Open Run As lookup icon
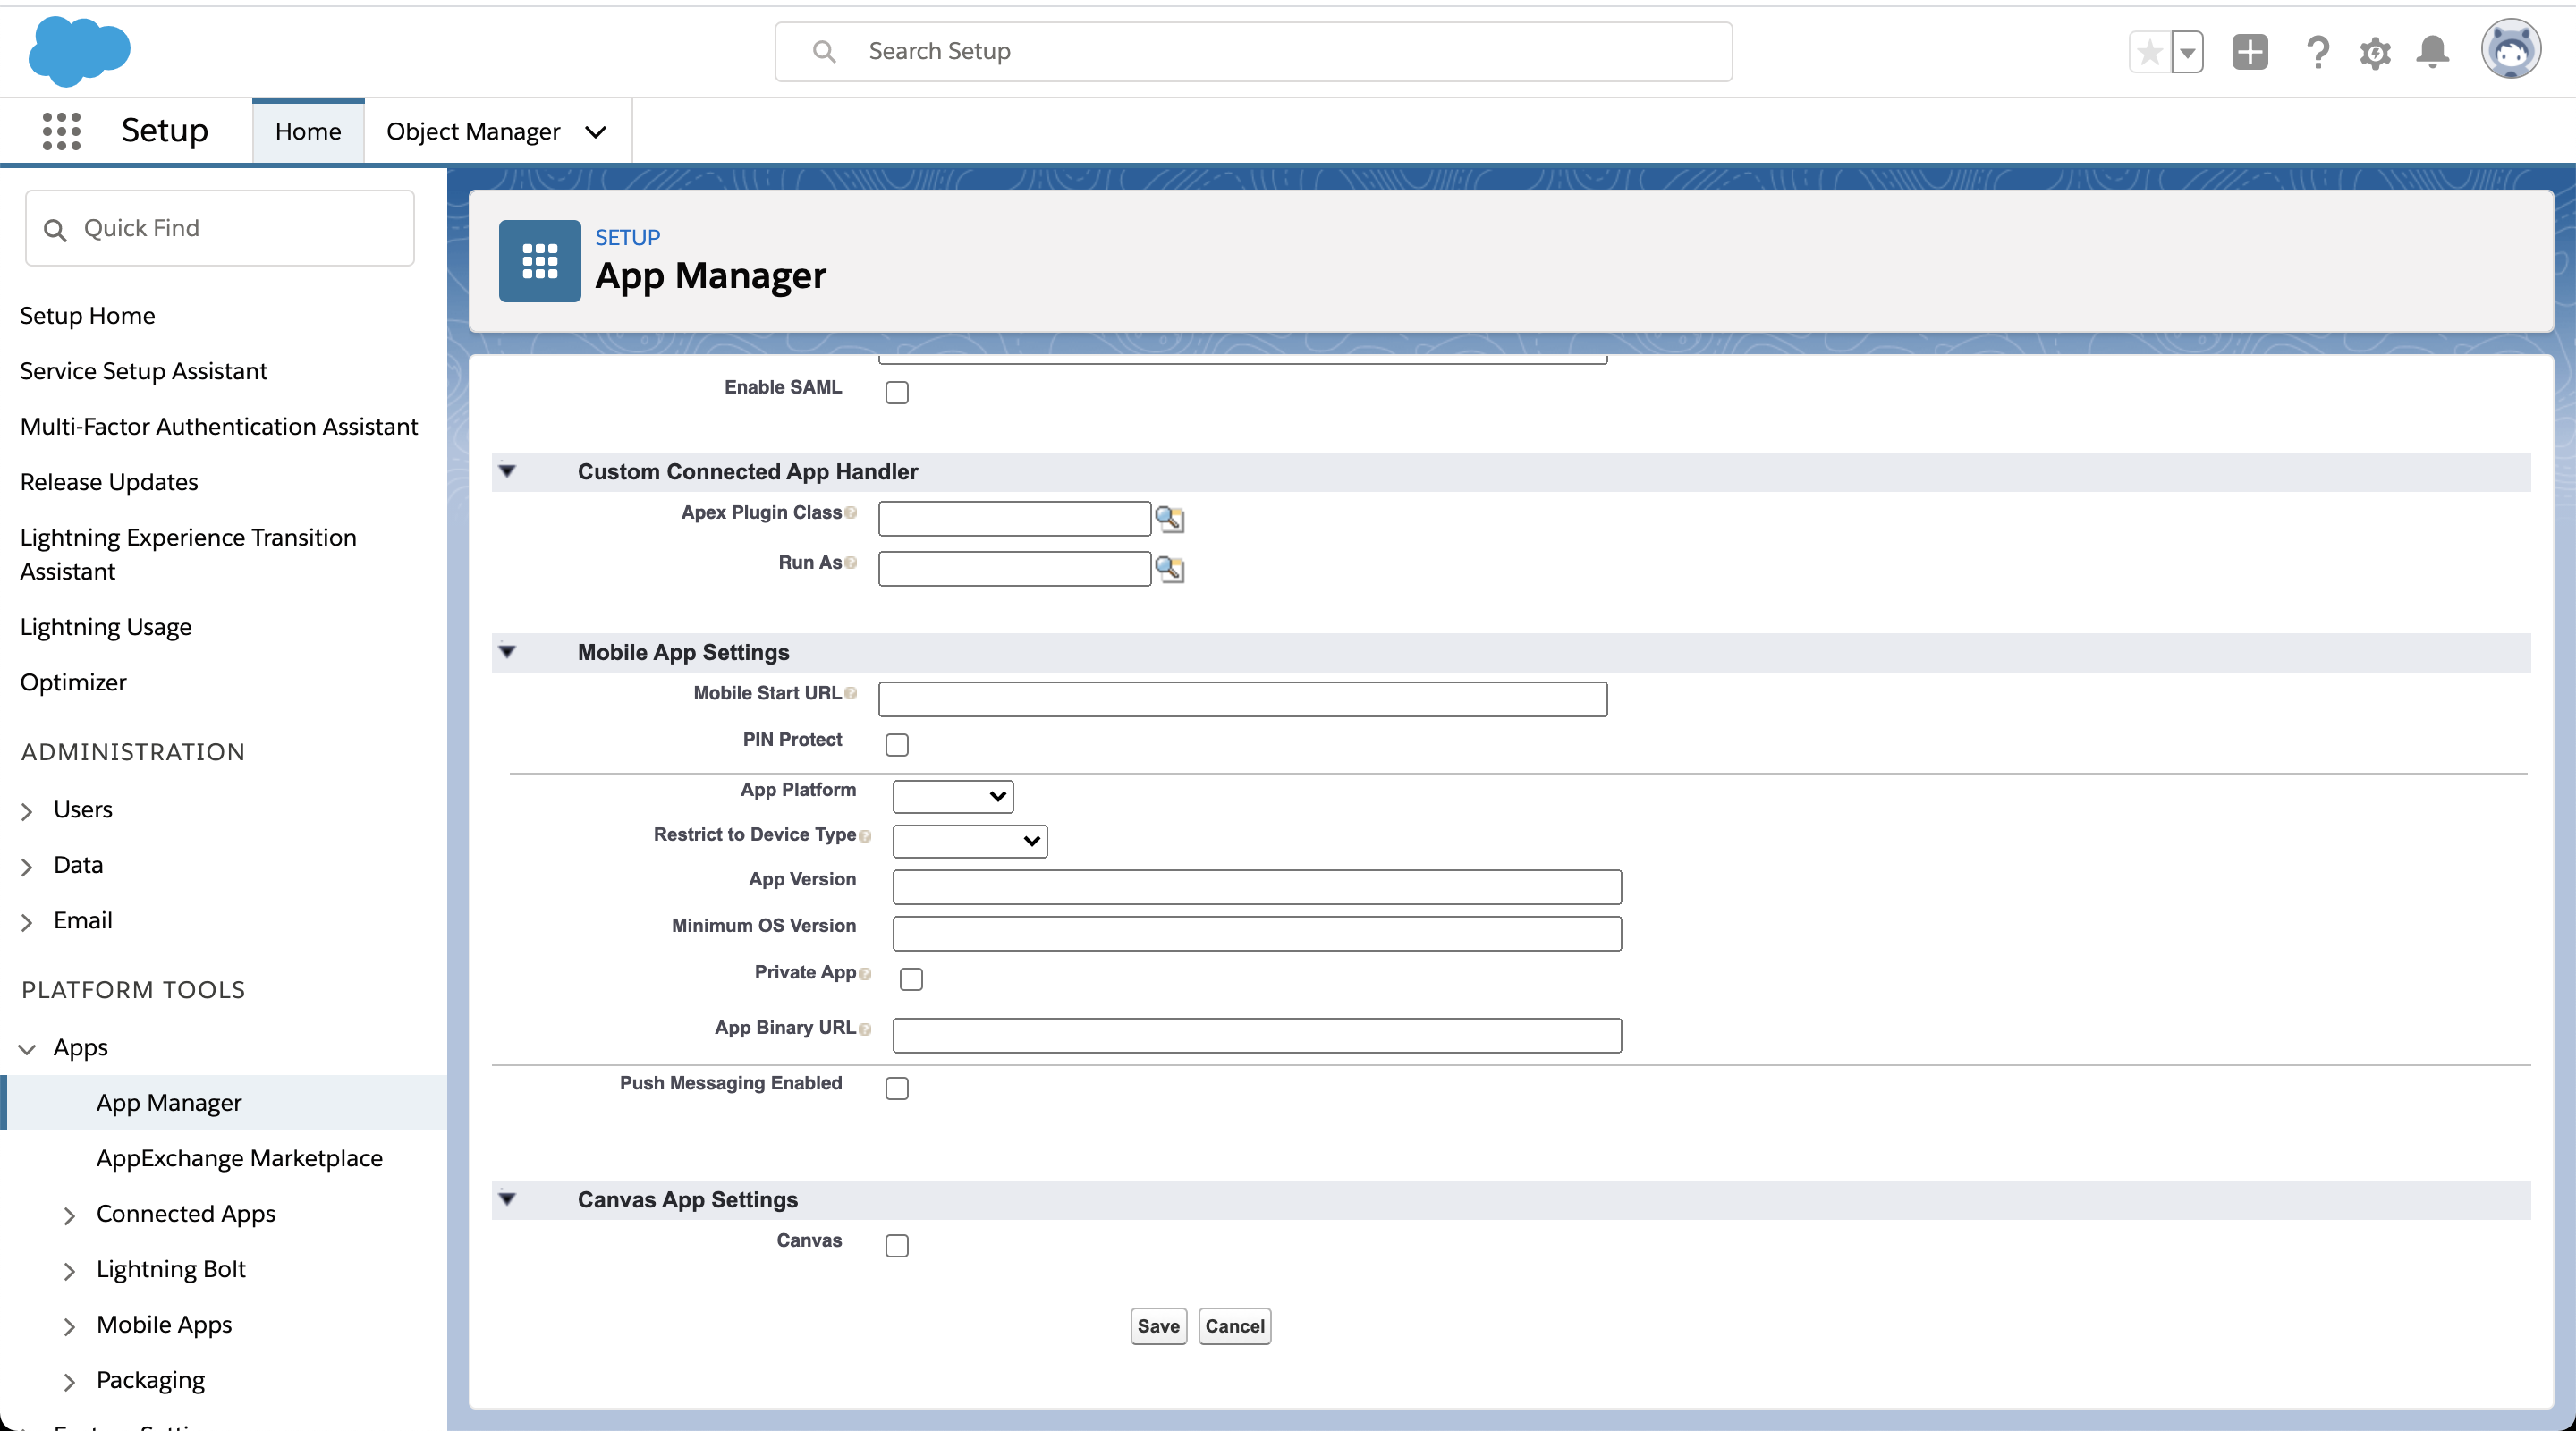The width and height of the screenshot is (2576, 1431). coord(1169,569)
